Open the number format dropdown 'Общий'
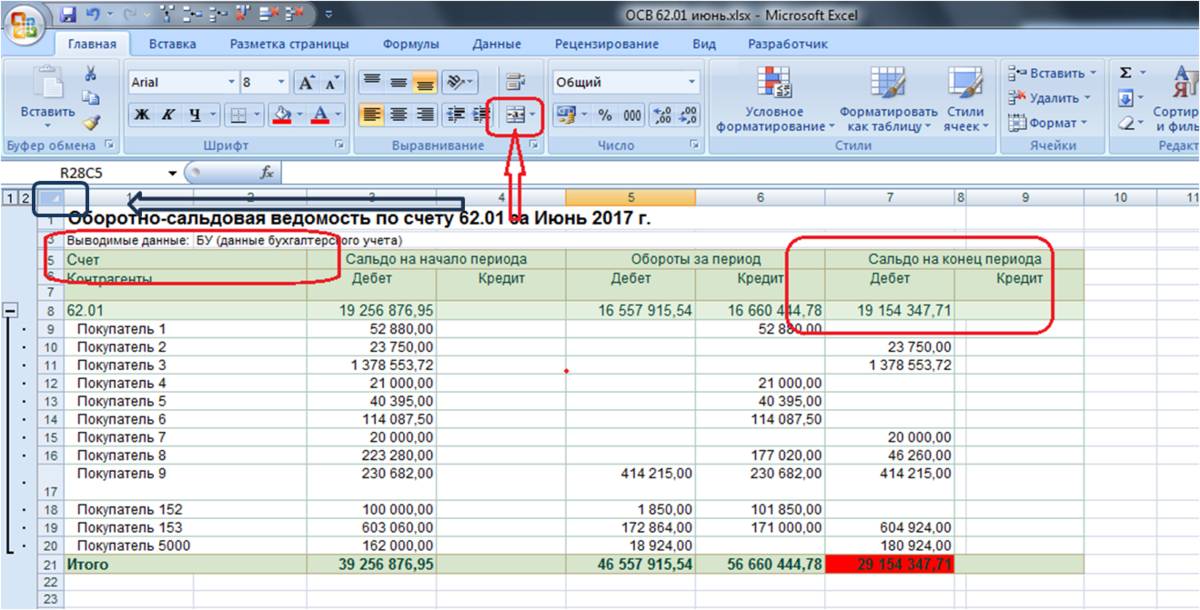 pos(692,83)
